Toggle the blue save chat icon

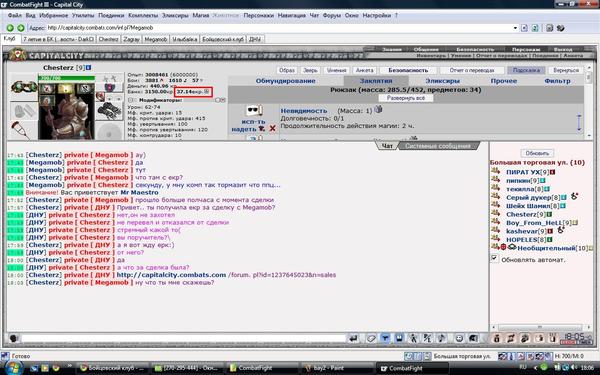(x=399, y=338)
